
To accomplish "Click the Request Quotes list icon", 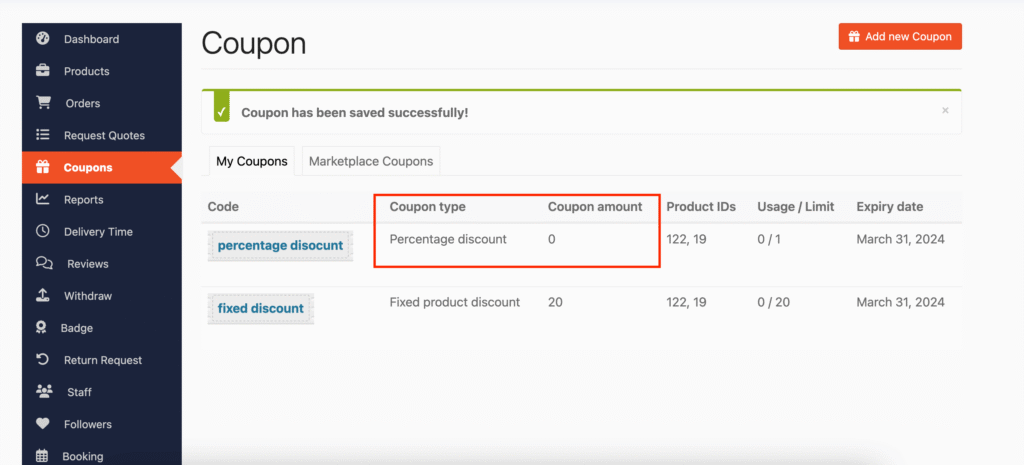I will coord(43,135).
